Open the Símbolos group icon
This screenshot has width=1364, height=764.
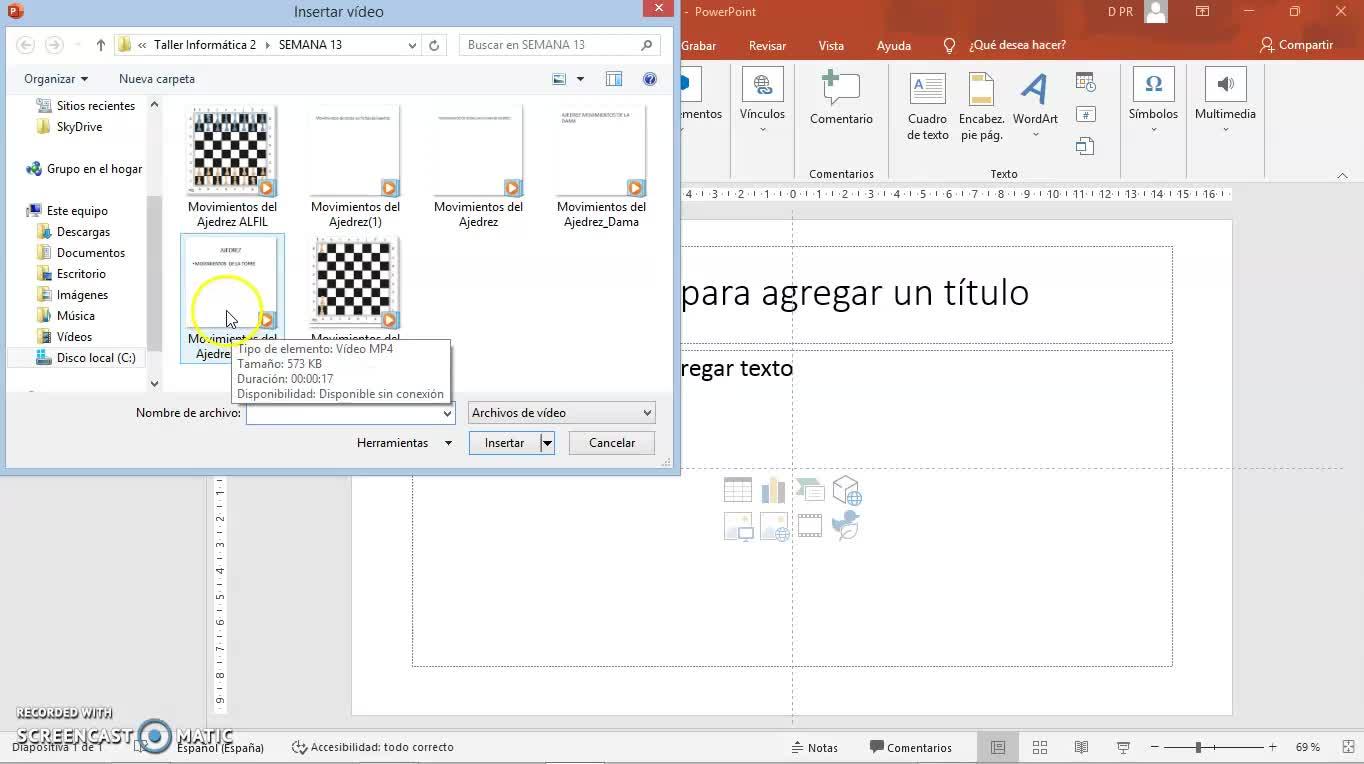[x=1153, y=86]
